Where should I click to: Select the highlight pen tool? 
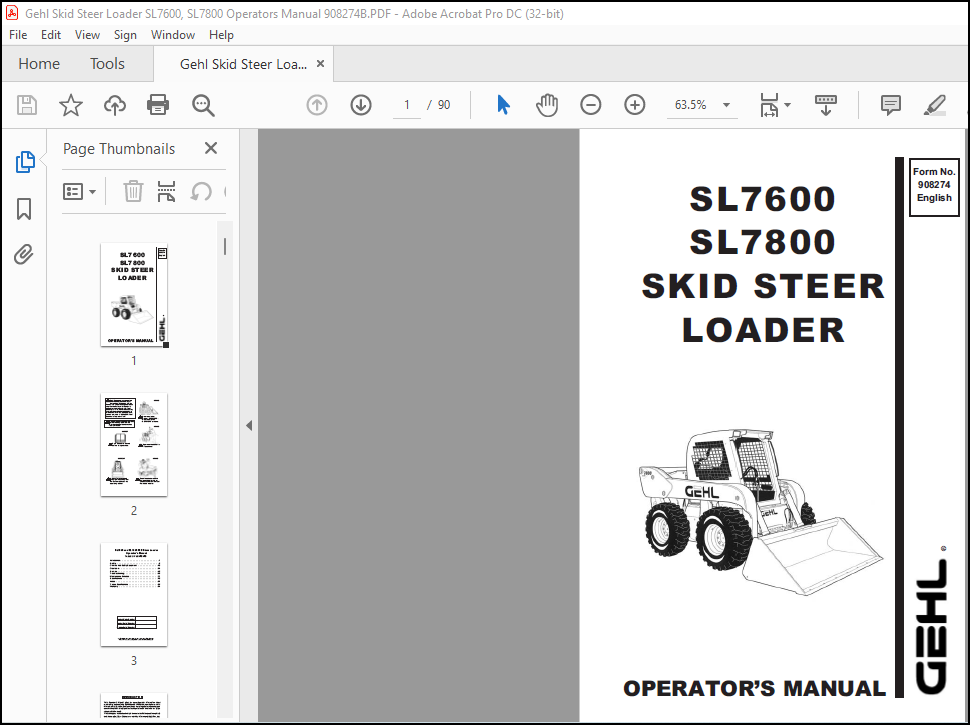tap(935, 105)
